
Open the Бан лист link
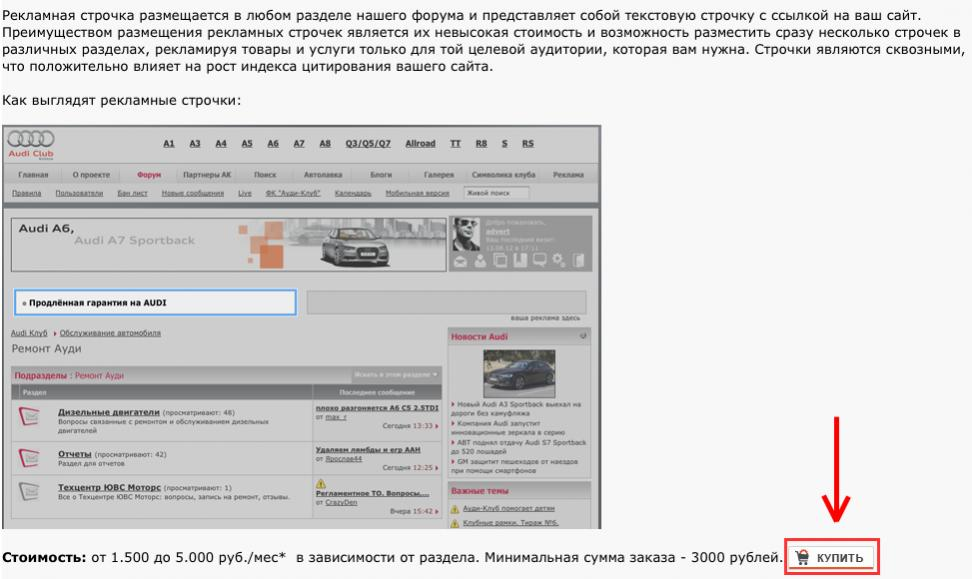click(133, 193)
